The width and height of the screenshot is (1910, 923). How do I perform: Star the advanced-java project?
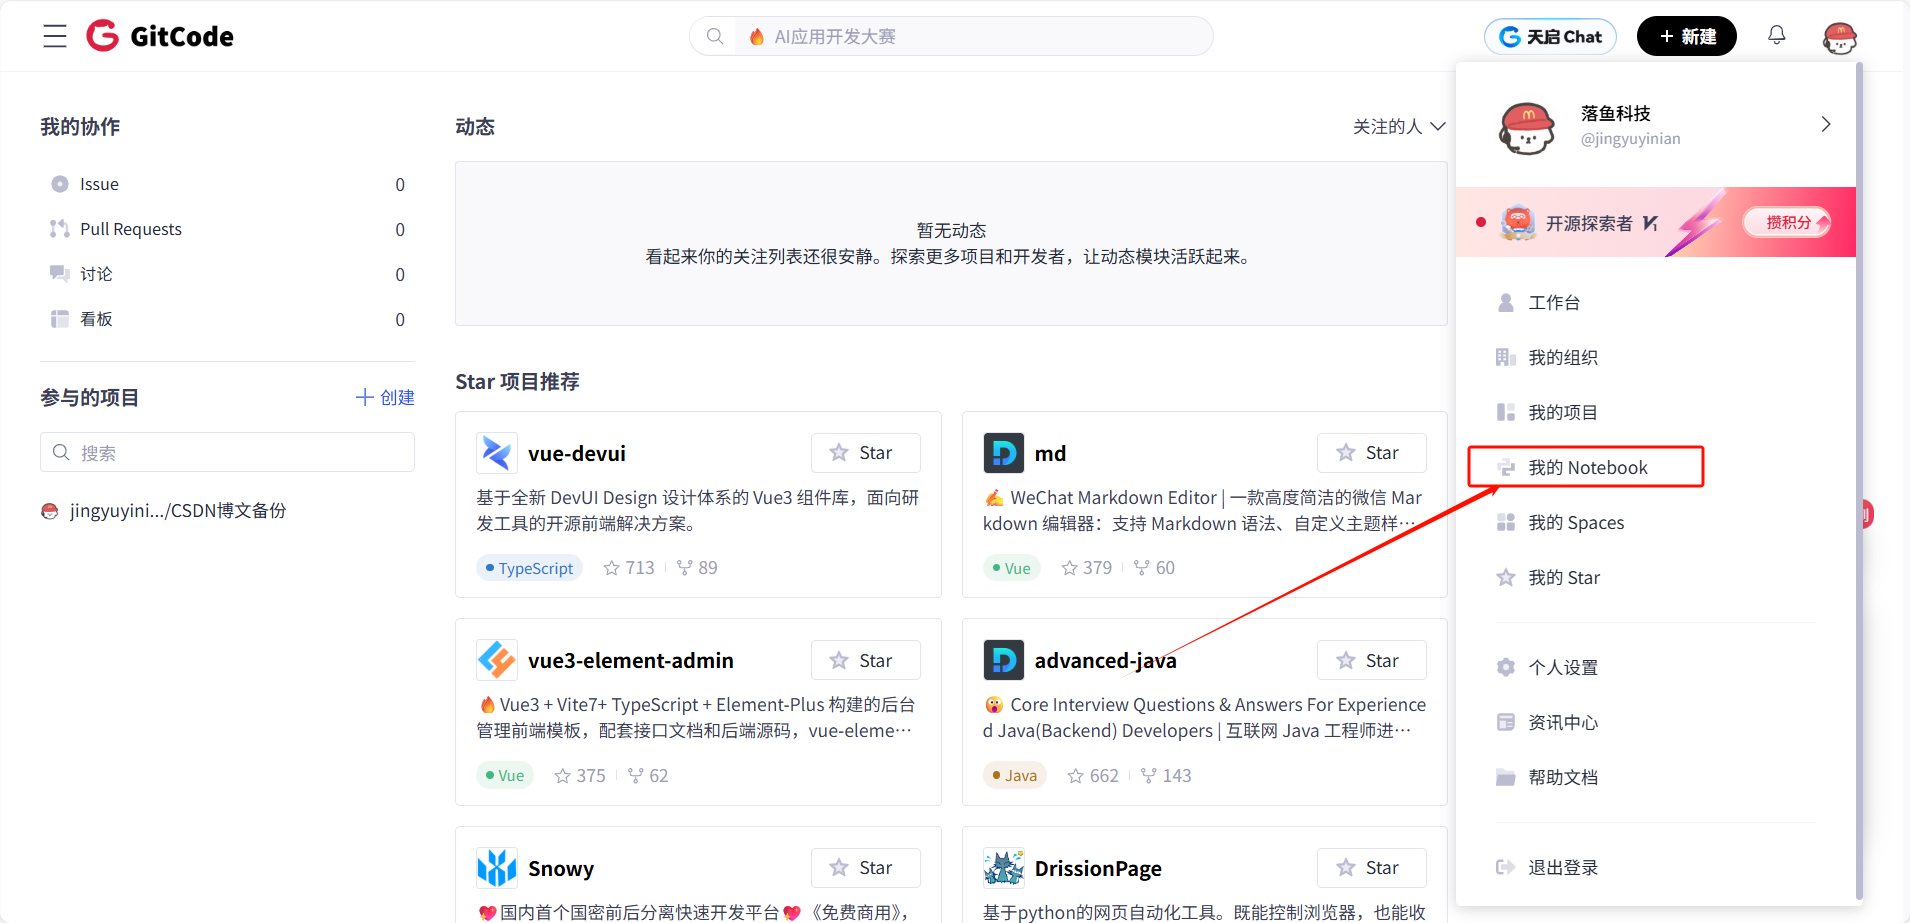(1372, 660)
